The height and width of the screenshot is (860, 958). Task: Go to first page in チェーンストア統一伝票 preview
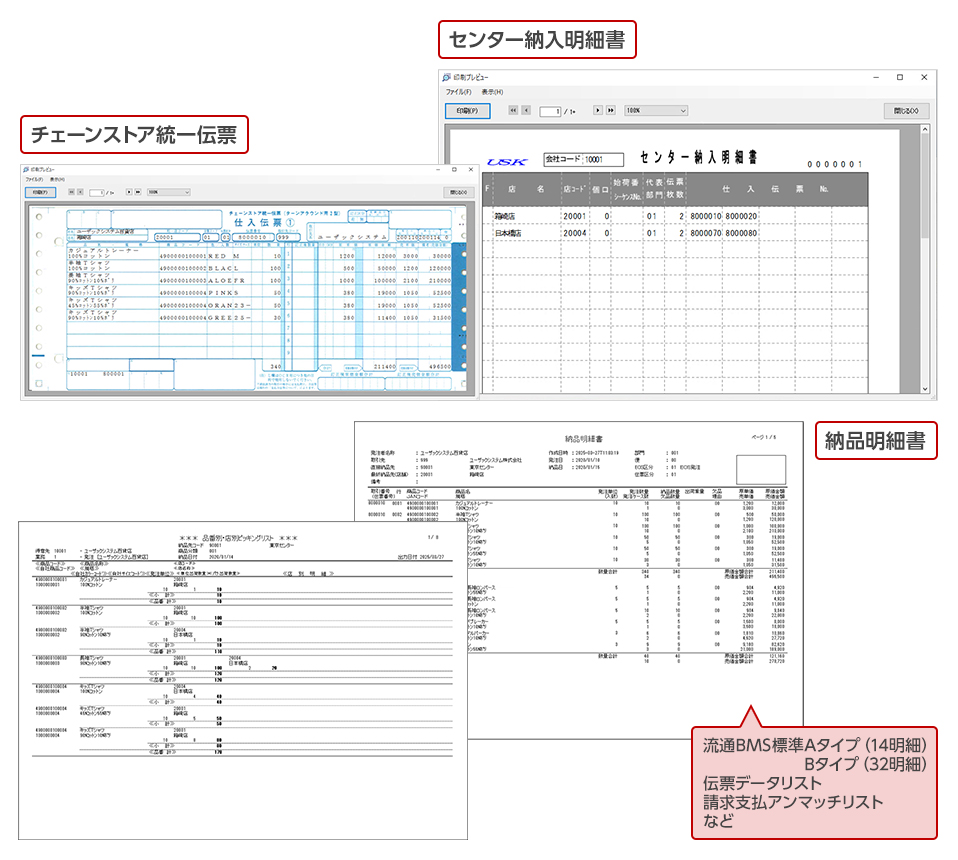[70, 191]
